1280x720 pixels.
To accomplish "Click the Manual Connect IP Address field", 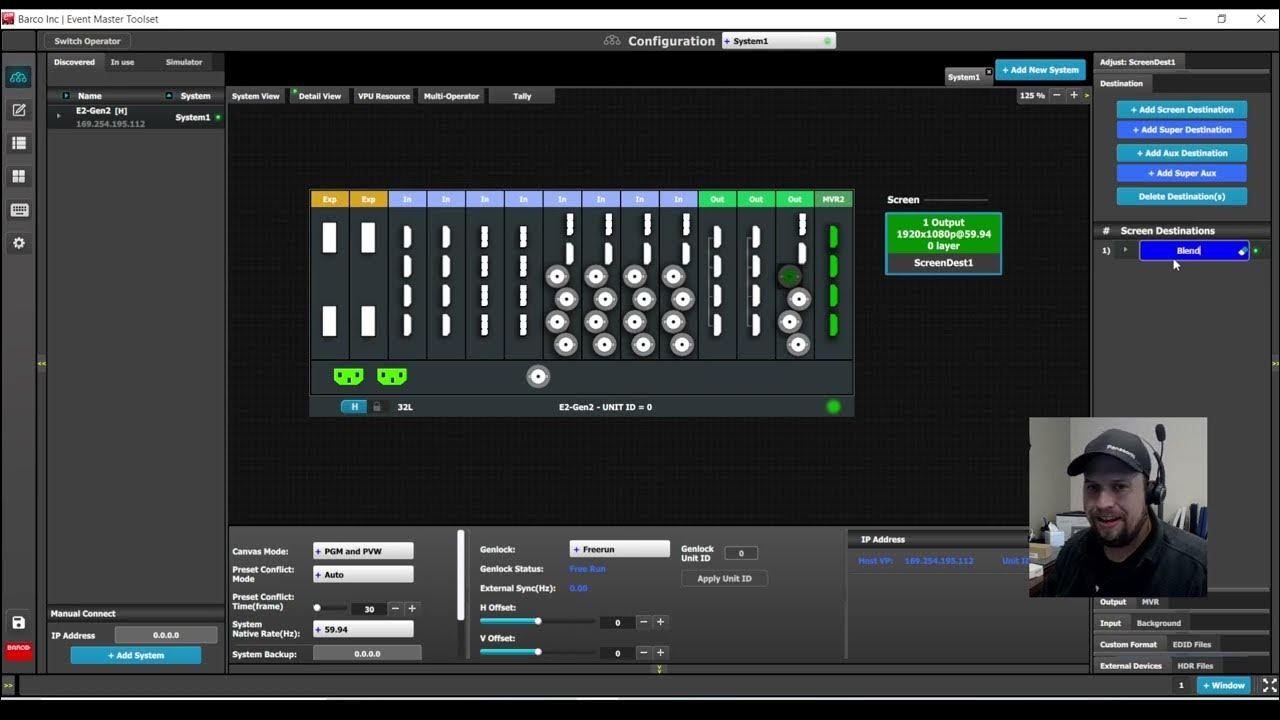I will point(166,635).
